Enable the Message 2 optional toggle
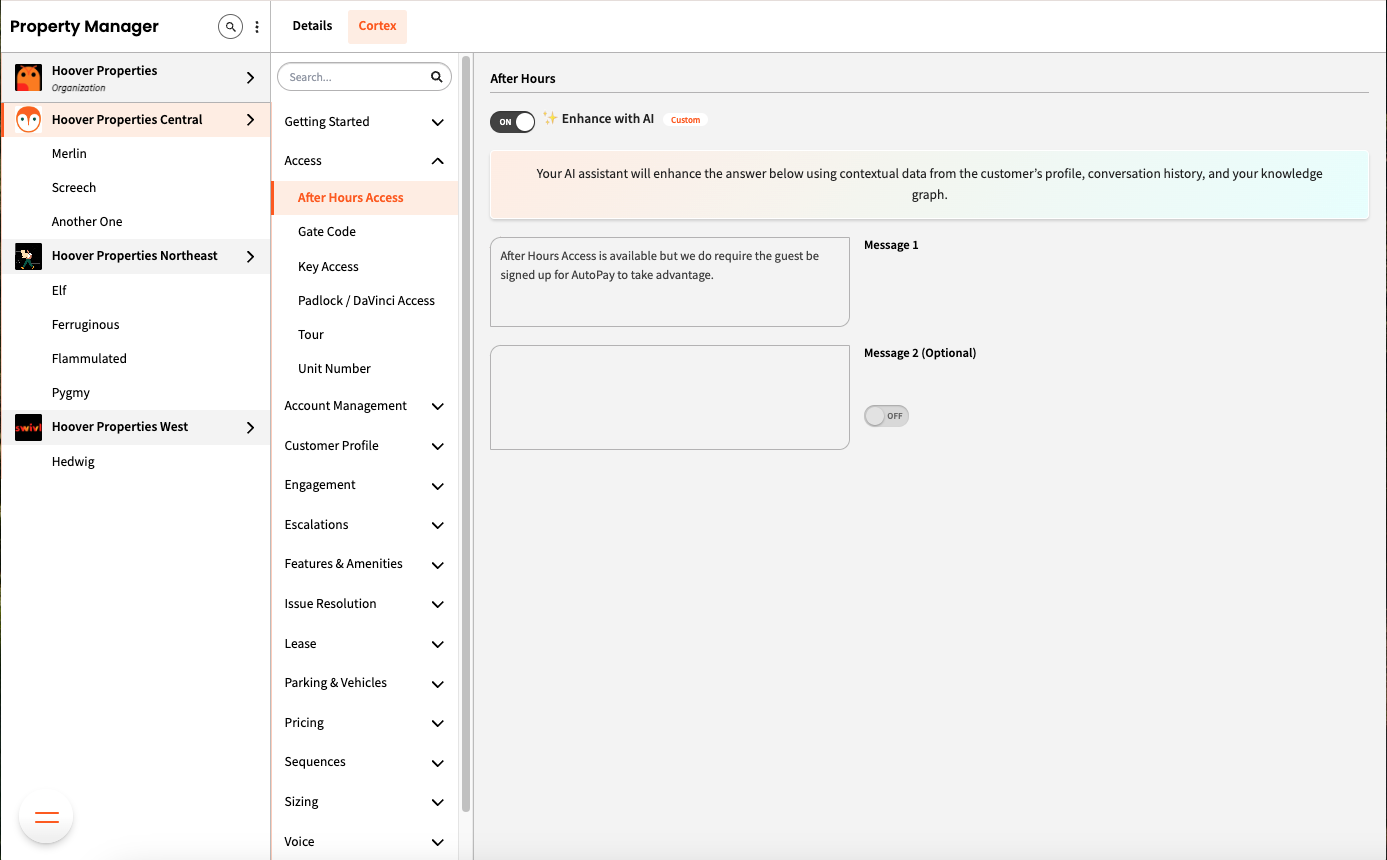Viewport: 1387px width, 860px height. (x=886, y=416)
